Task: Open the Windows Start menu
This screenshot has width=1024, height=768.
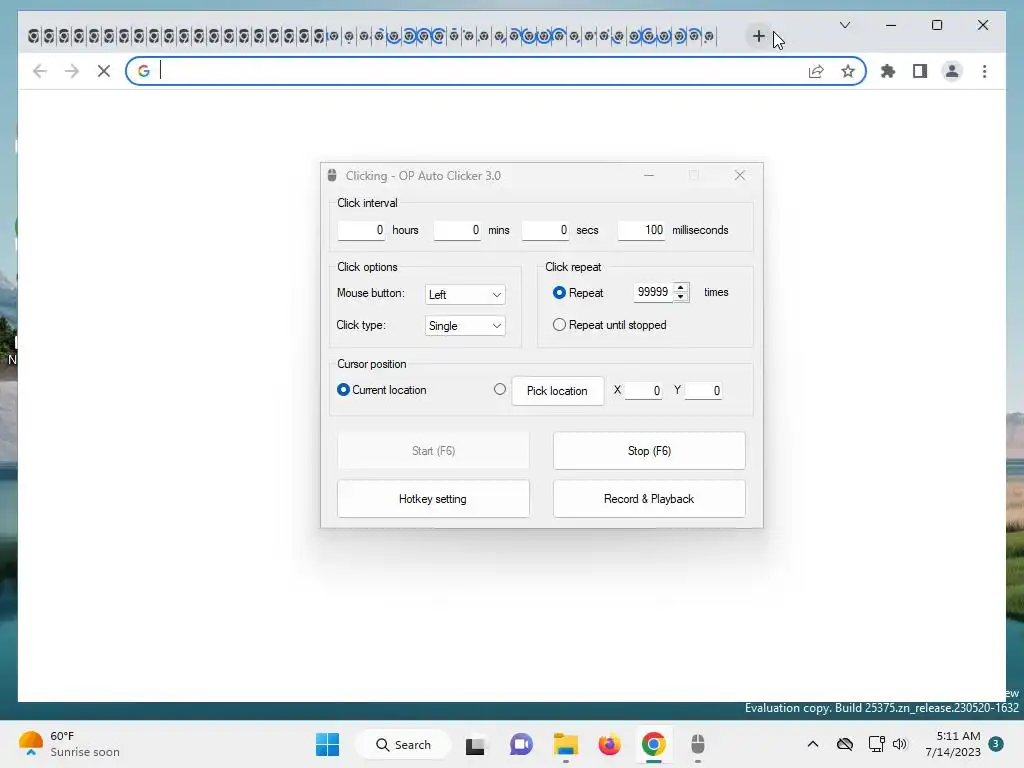Action: (327, 744)
